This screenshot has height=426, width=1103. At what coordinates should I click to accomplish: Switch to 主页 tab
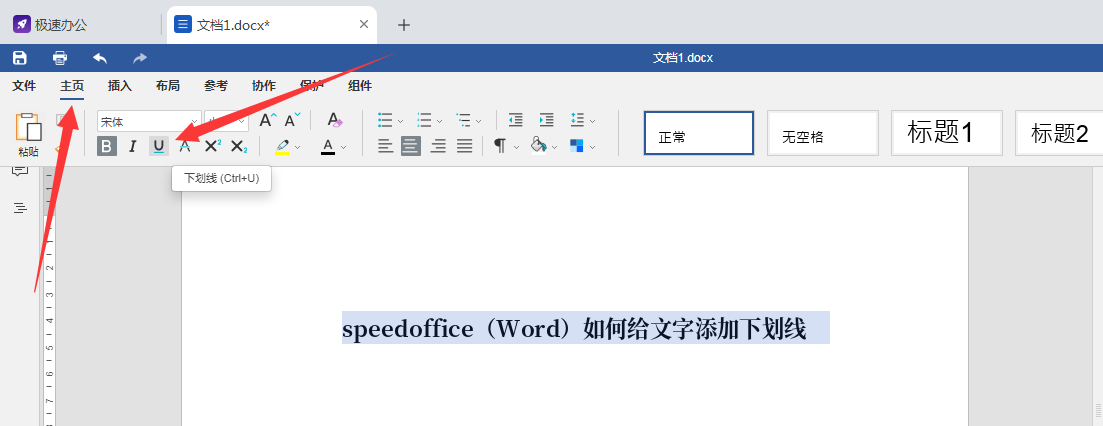pos(72,86)
